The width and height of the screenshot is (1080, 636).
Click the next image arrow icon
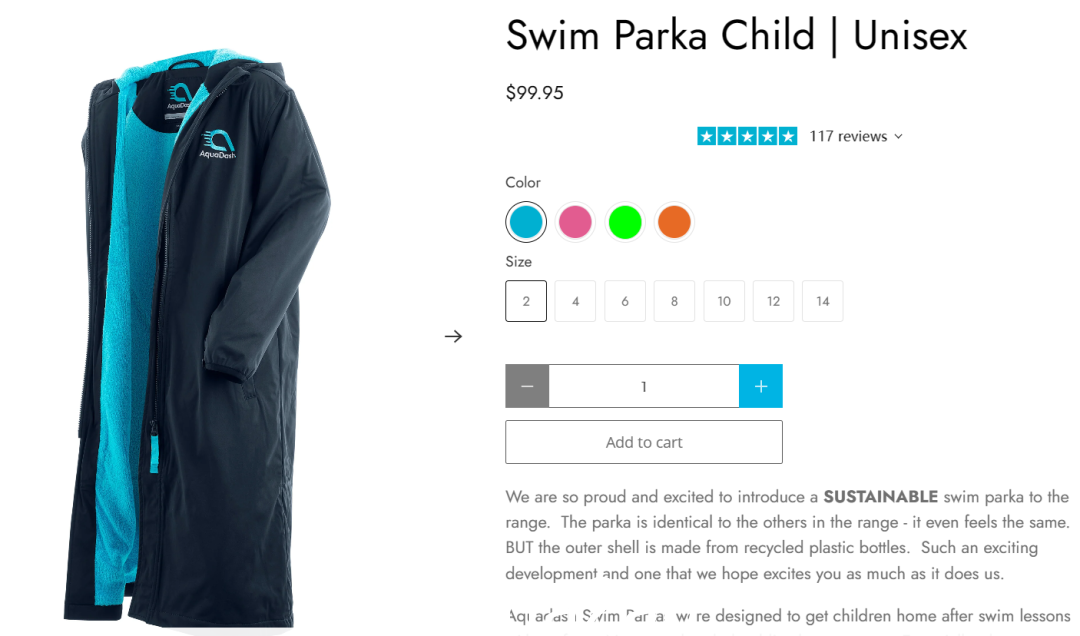tap(453, 336)
